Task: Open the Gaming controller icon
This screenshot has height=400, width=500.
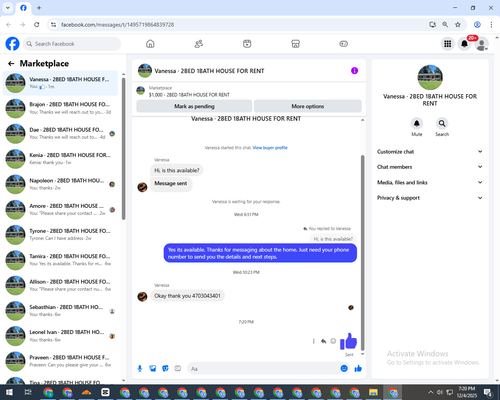Action: [344, 44]
